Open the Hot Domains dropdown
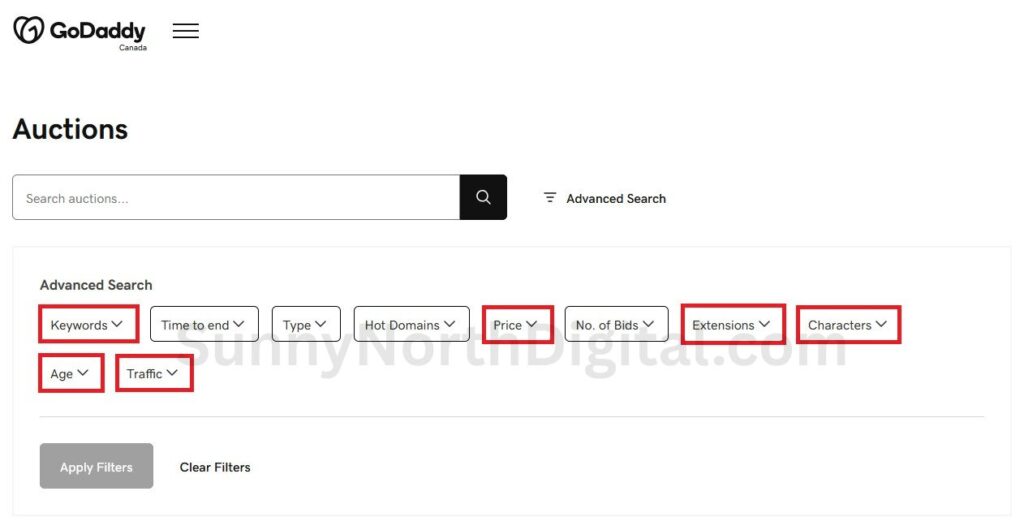This screenshot has height=530, width=1024. pos(410,324)
